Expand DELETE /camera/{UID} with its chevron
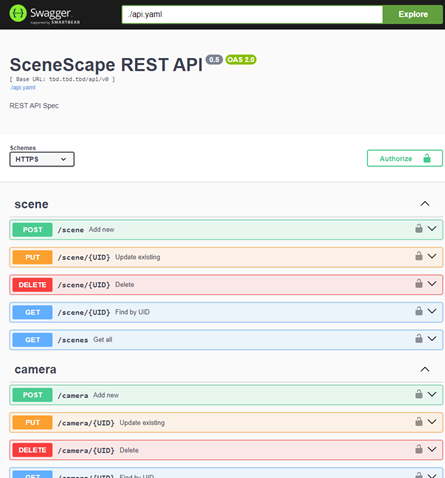Image resolution: width=445 pixels, height=478 pixels. [x=432, y=449]
